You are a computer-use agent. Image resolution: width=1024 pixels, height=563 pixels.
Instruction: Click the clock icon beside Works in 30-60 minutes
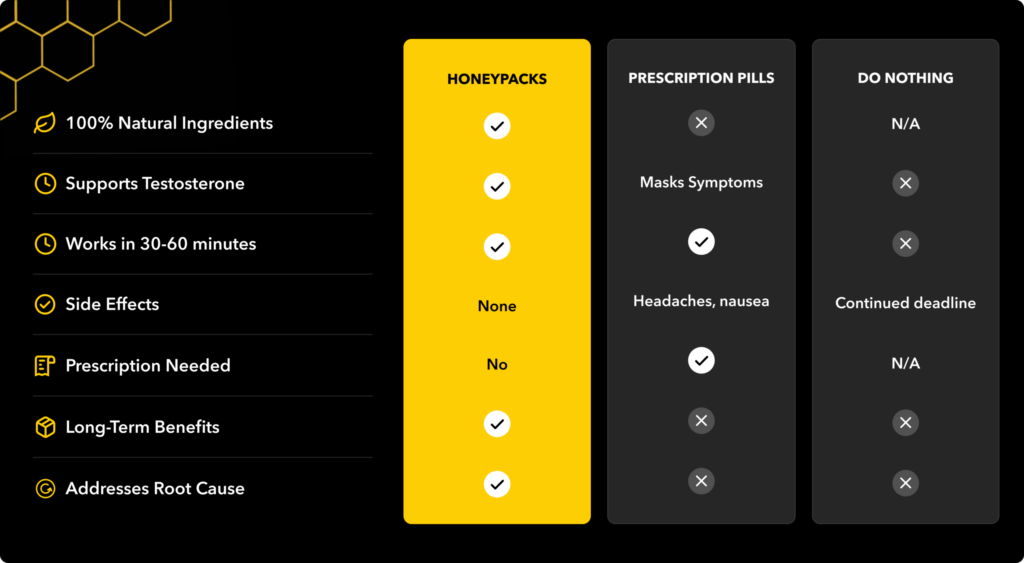click(44, 244)
